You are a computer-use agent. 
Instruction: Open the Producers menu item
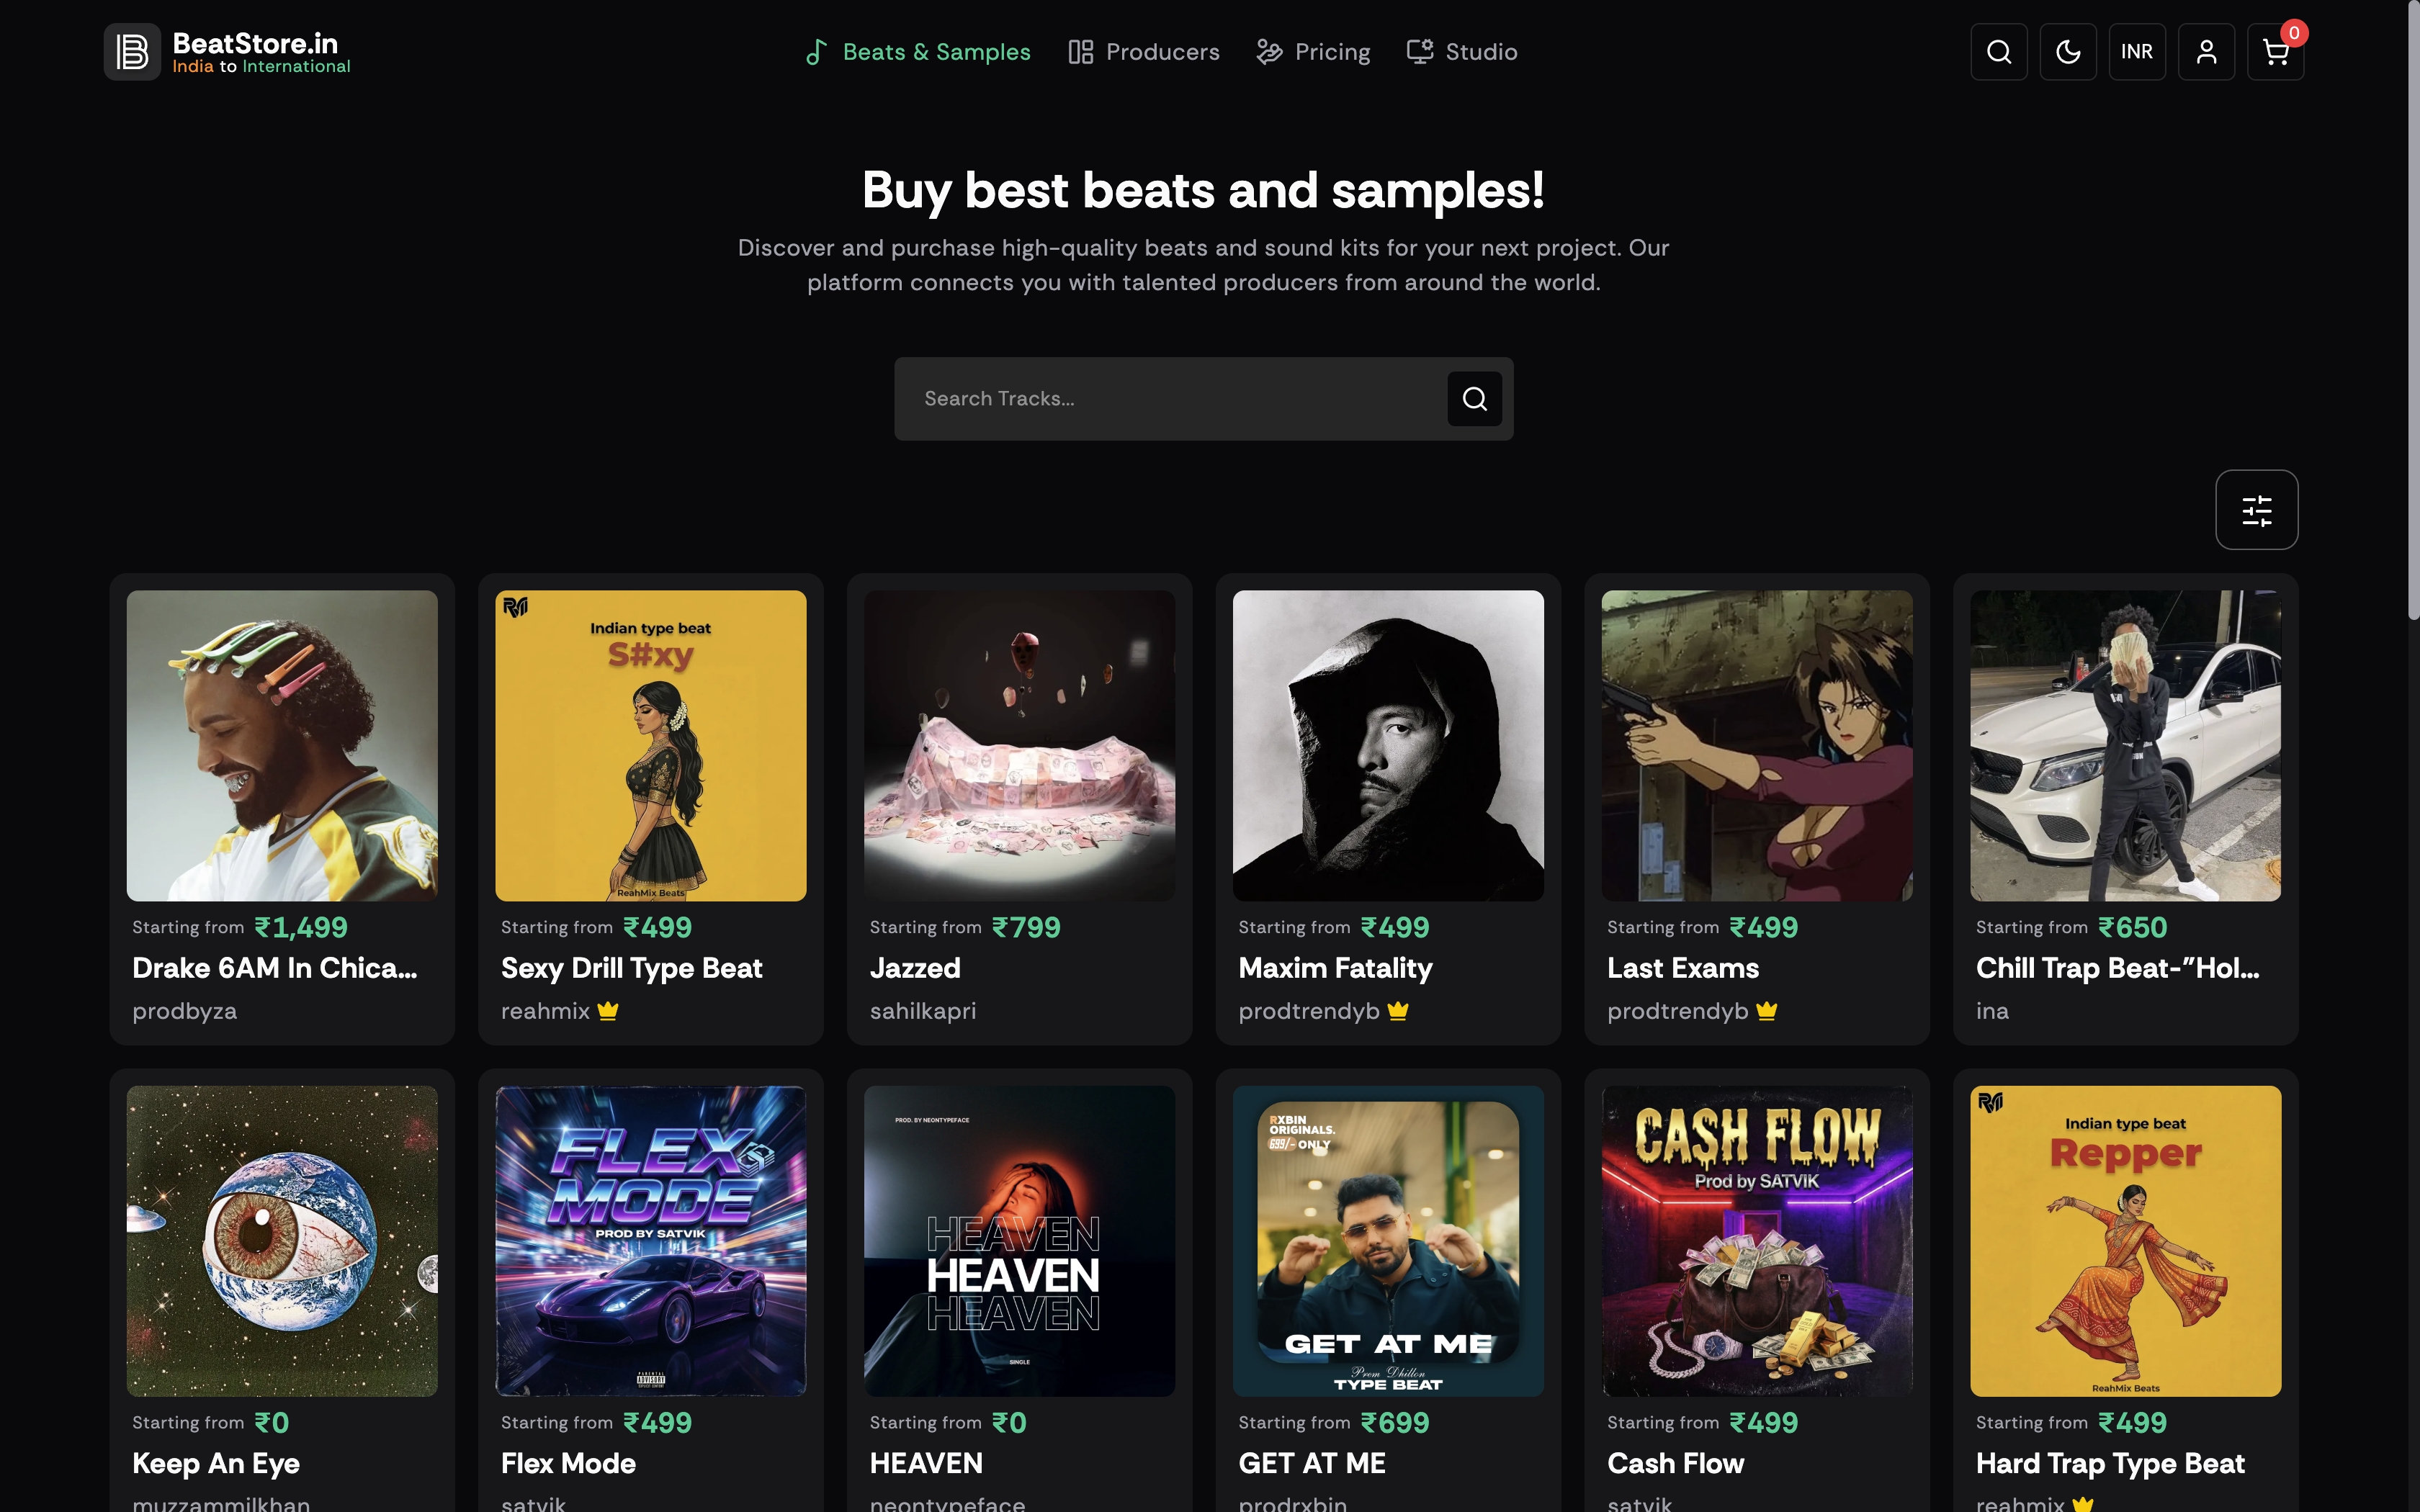pos(1144,52)
